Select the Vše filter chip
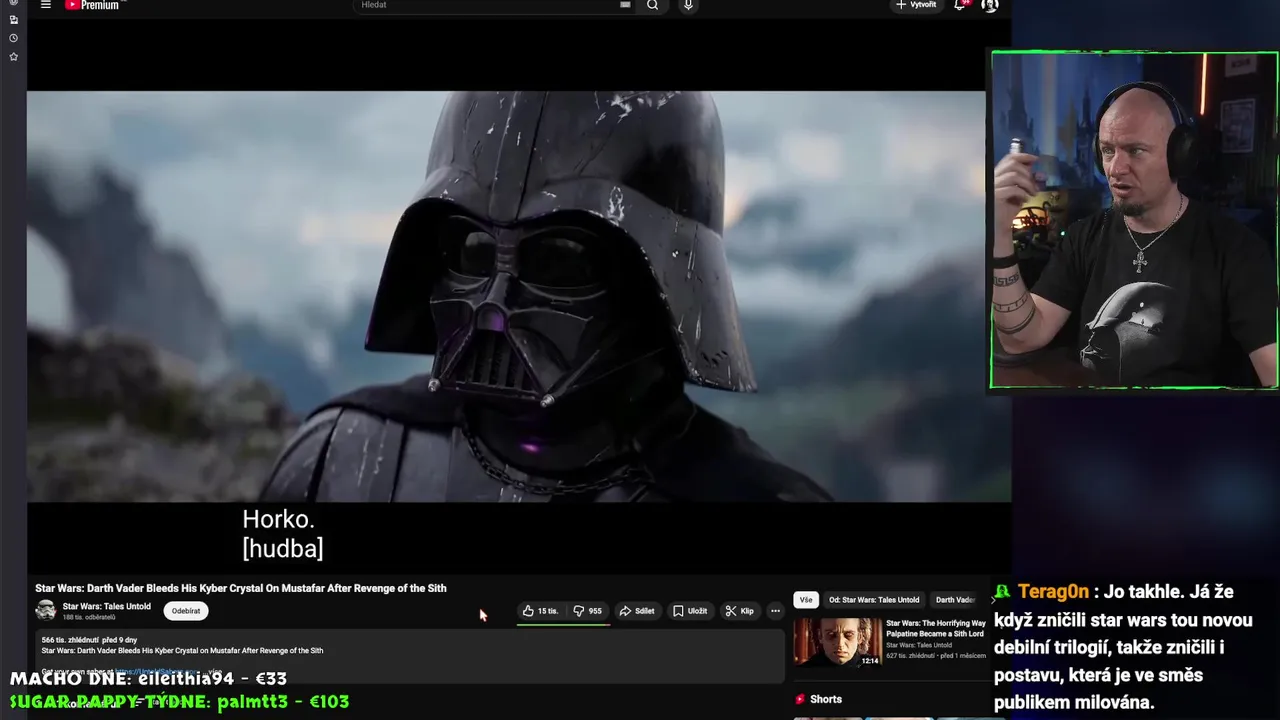Screen dimensions: 1280x720 806,600
